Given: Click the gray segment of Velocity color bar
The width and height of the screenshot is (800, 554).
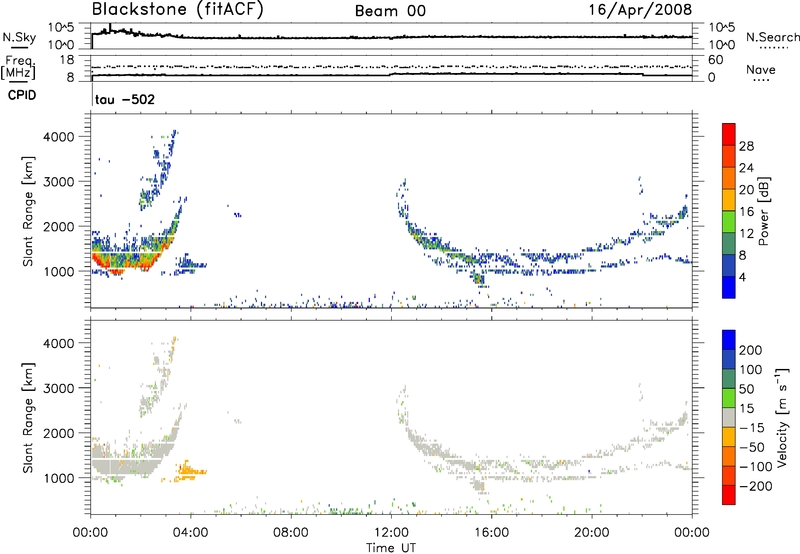Looking at the screenshot, I should [729, 417].
